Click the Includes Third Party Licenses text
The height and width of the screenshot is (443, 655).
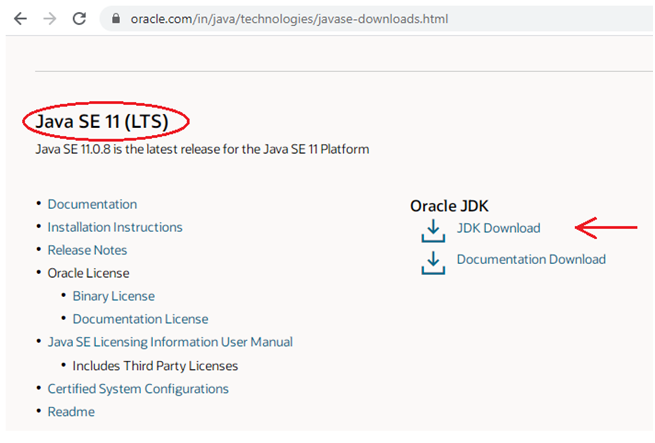coord(155,366)
